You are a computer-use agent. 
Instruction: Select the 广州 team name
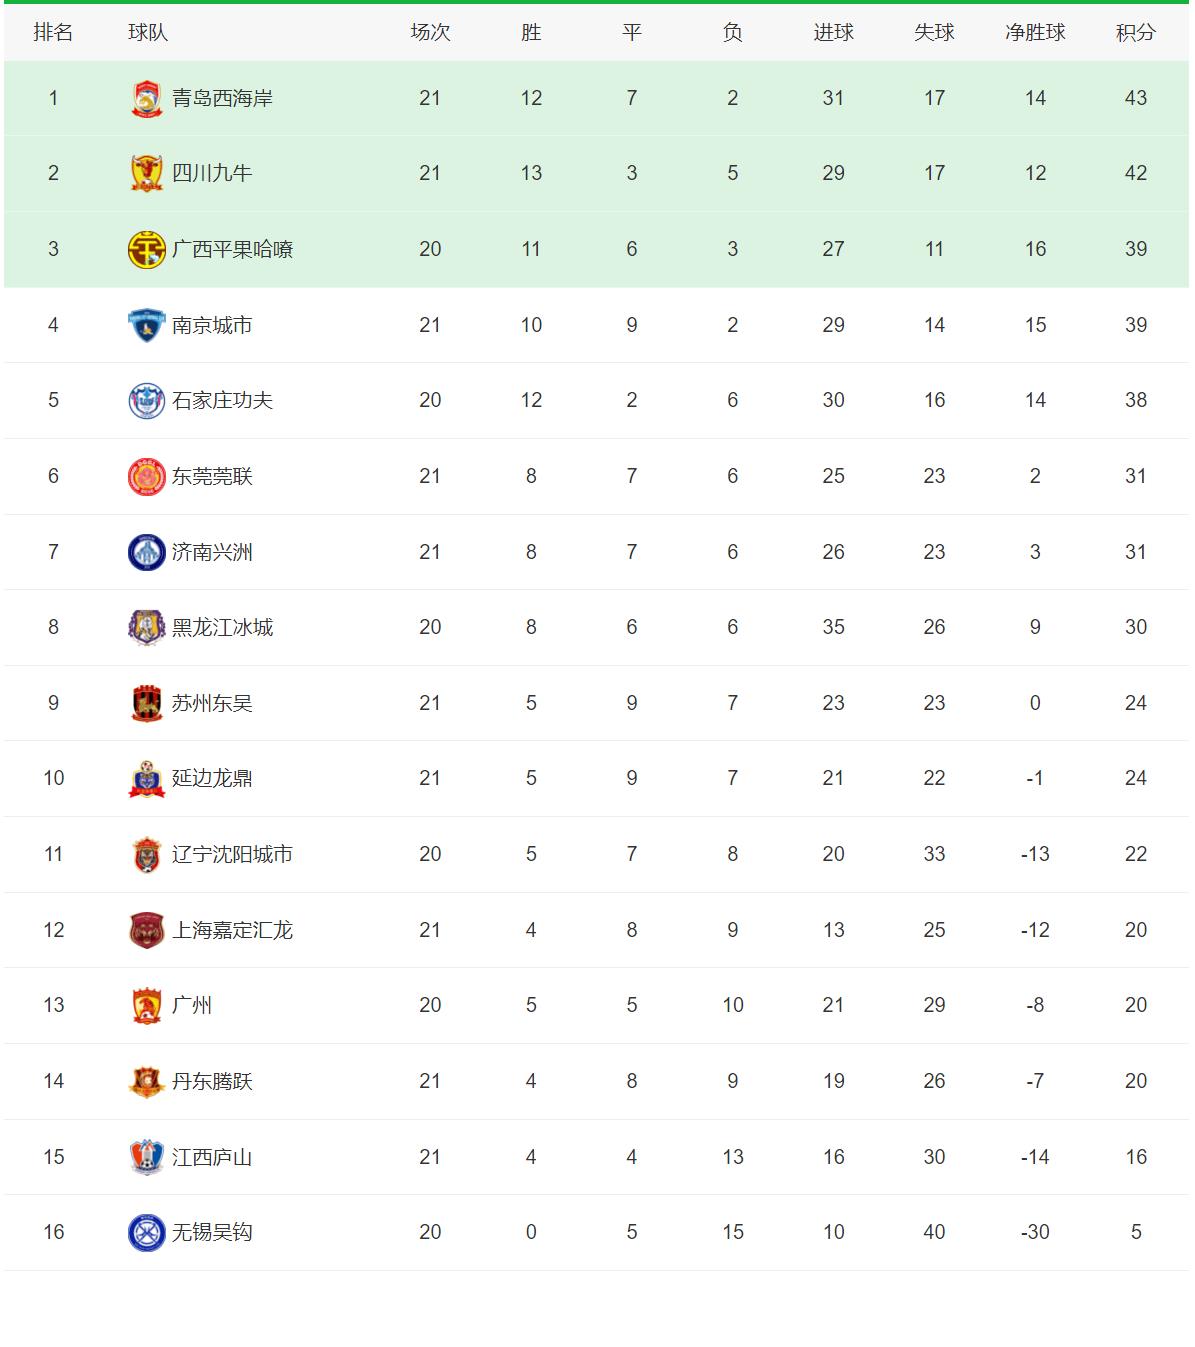192,1005
